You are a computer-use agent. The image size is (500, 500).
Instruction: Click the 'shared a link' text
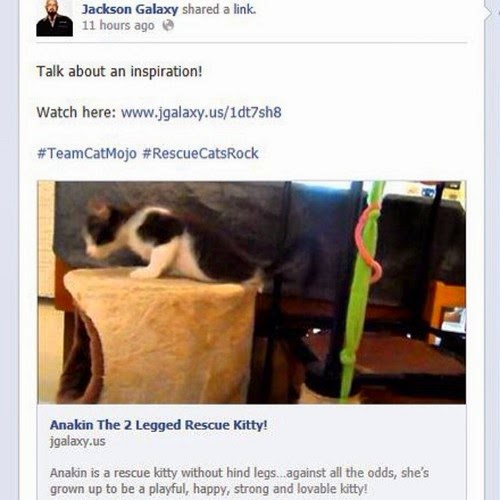(219, 9)
